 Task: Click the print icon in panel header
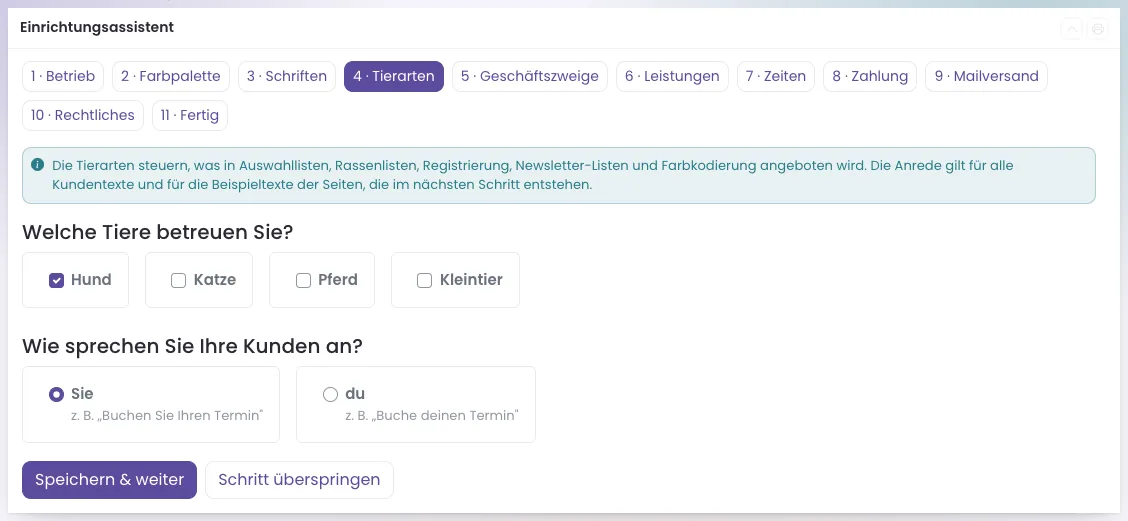pos(1098,29)
